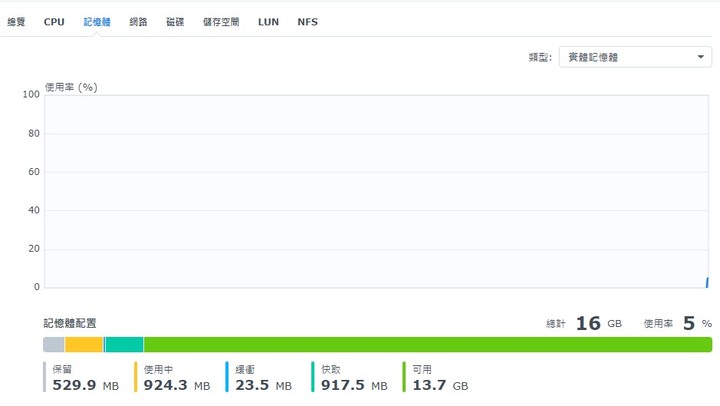Click the 5 % usage rate value
The image size is (720, 406).
pos(698,323)
